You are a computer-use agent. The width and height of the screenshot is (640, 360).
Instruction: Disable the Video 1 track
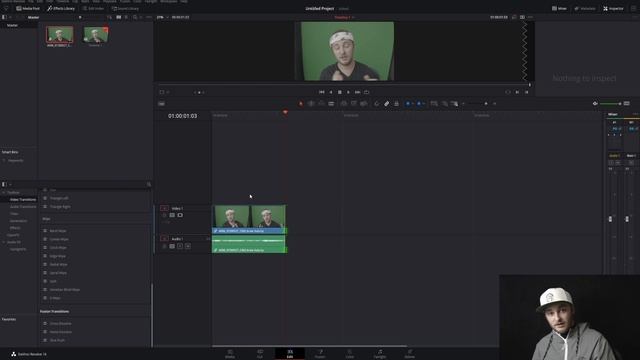tap(180, 215)
